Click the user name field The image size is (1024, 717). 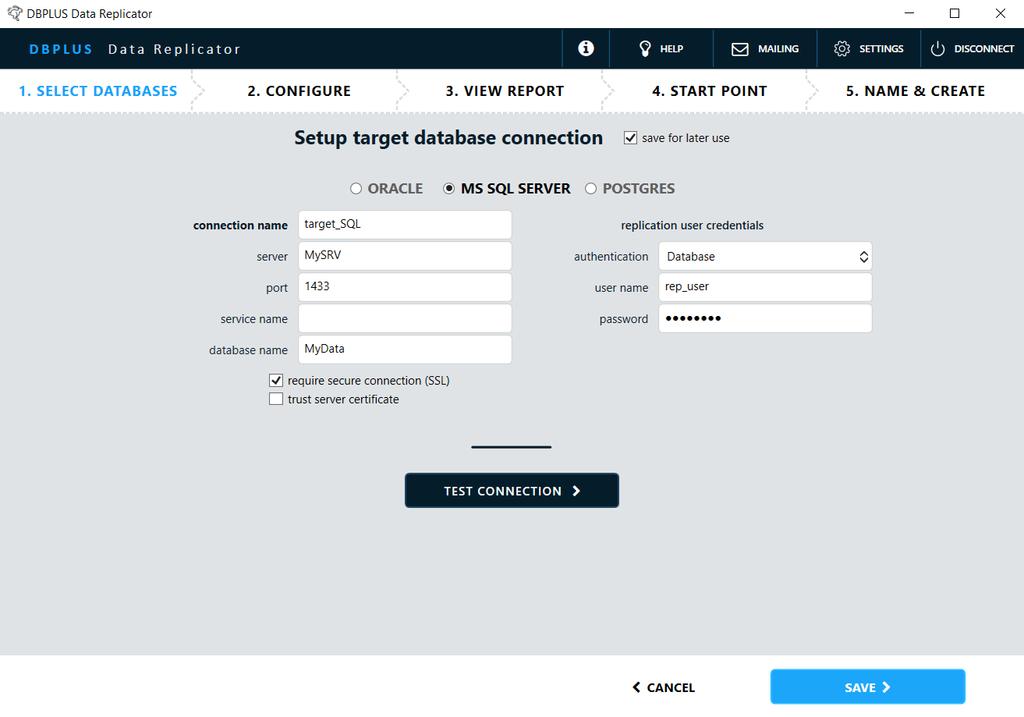pos(765,287)
